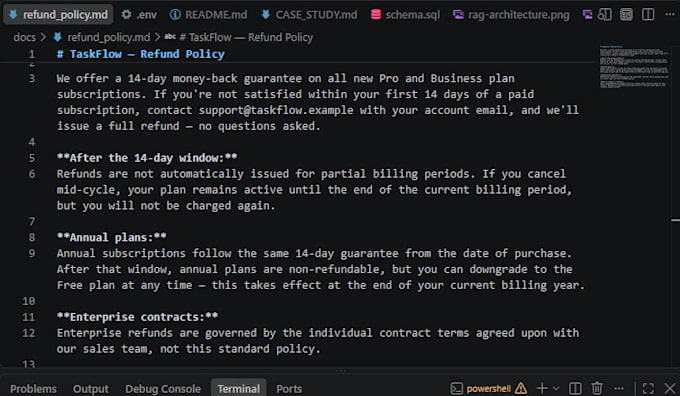Click the minimap code overview
Image resolution: width=680 pixels, height=396 pixels.
point(634,67)
